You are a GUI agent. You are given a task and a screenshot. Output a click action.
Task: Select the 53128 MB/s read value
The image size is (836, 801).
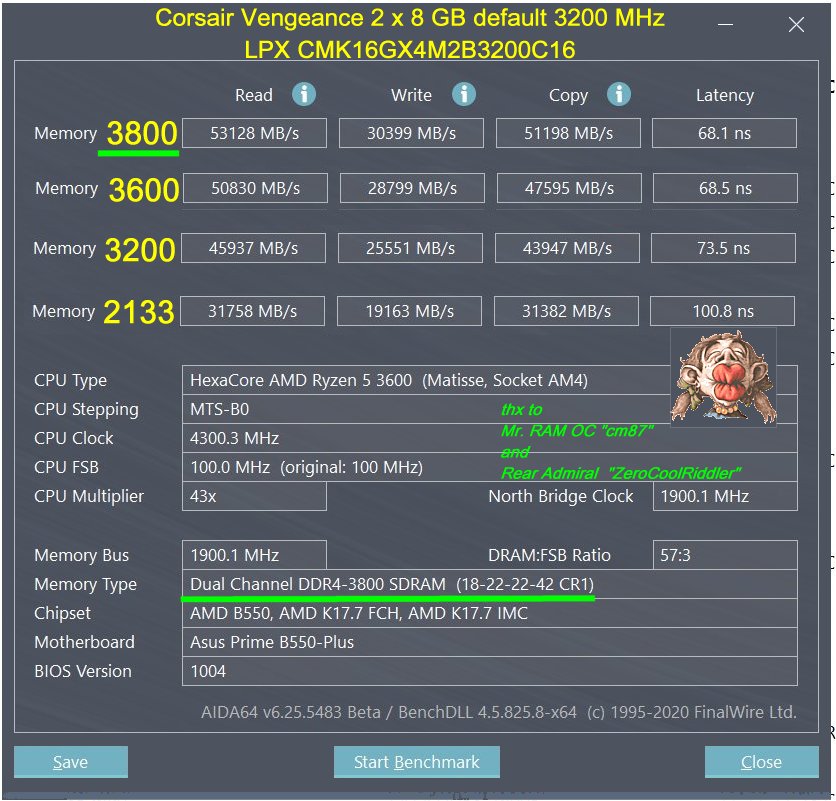click(254, 133)
